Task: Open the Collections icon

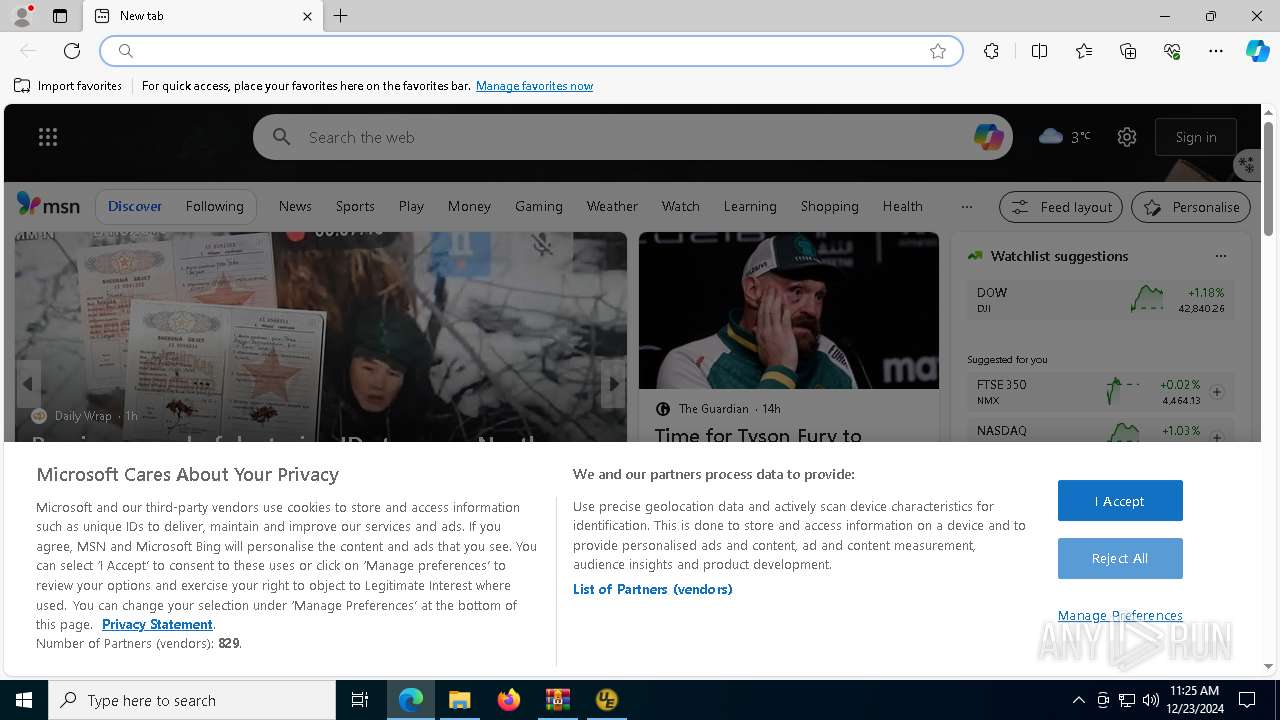Action: (x=1128, y=51)
